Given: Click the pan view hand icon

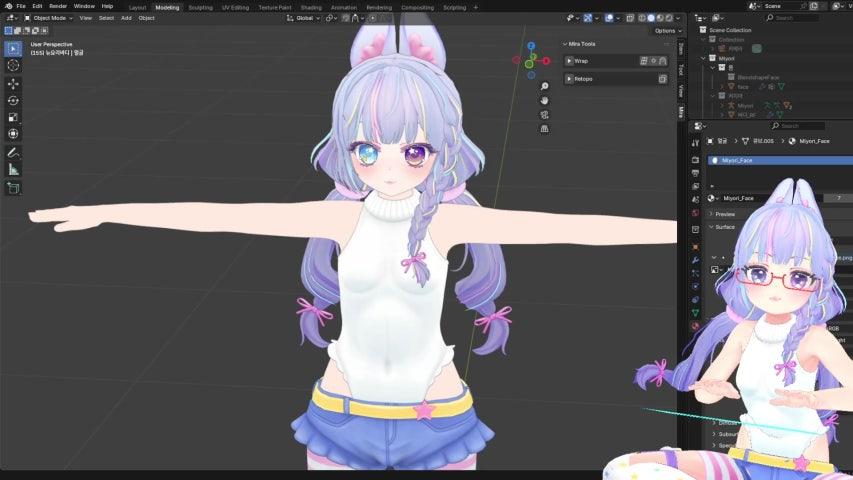Looking at the screenshot, I should click(544, 100).
